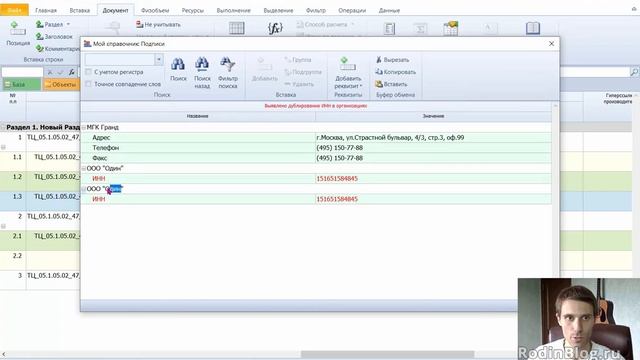640x360 pixels.
Task: Click the Вырезать scissors icon
Action: click(379, 60)
